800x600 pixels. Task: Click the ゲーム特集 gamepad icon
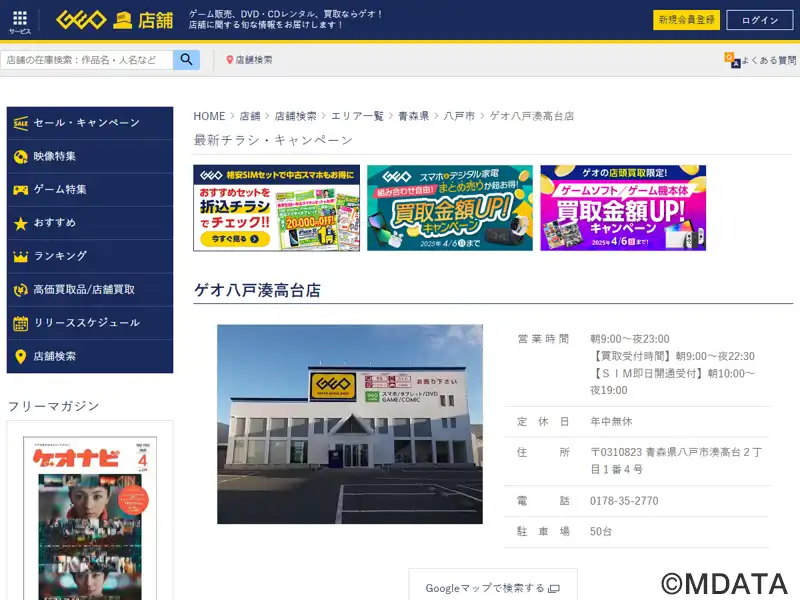20,190
